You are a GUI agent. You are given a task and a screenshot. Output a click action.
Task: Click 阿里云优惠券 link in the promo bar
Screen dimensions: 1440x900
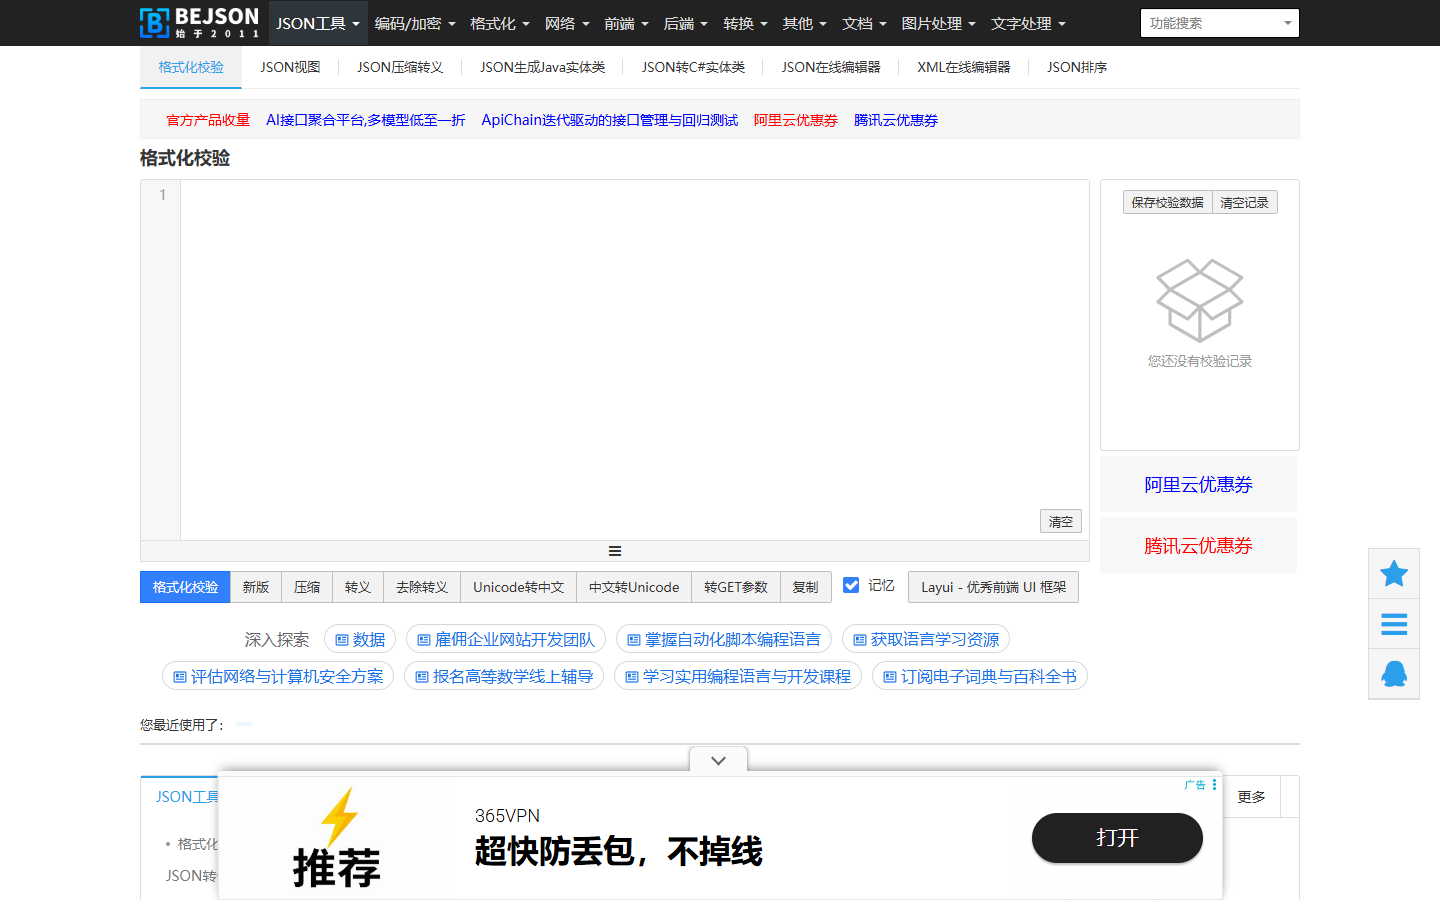(796, 120)
